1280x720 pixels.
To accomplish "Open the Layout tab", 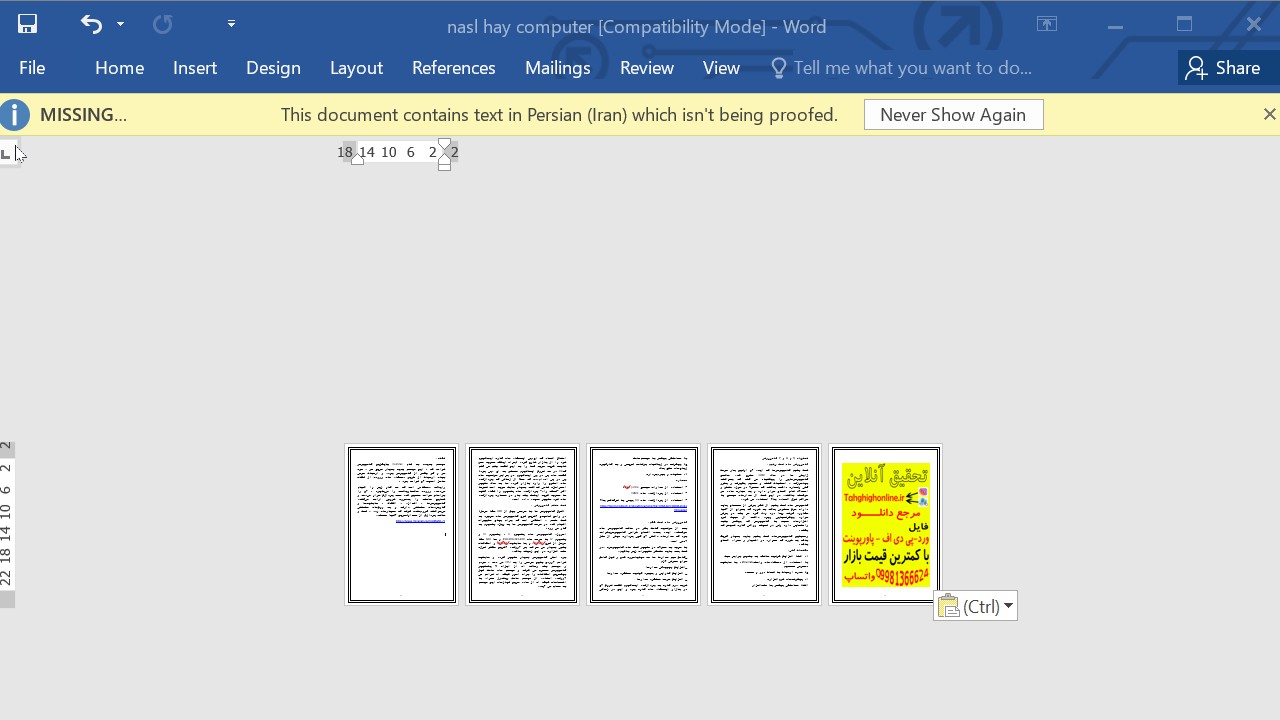I will tap(356, 68).
